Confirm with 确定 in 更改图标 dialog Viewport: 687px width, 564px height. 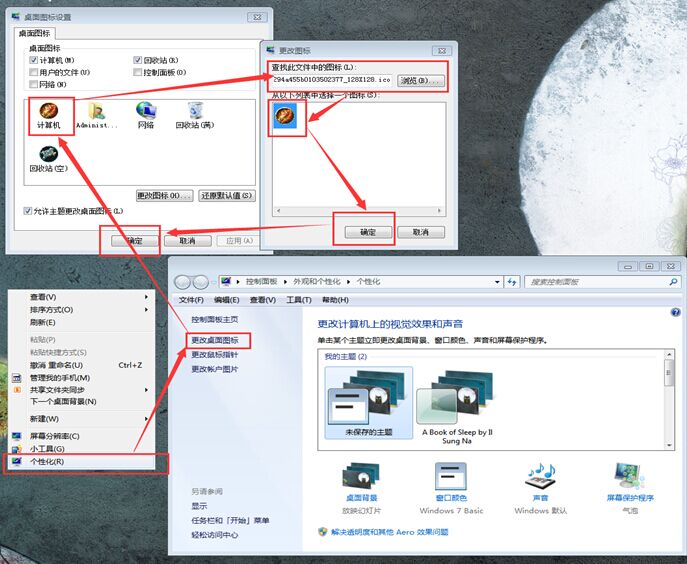(x=368, y=232)
